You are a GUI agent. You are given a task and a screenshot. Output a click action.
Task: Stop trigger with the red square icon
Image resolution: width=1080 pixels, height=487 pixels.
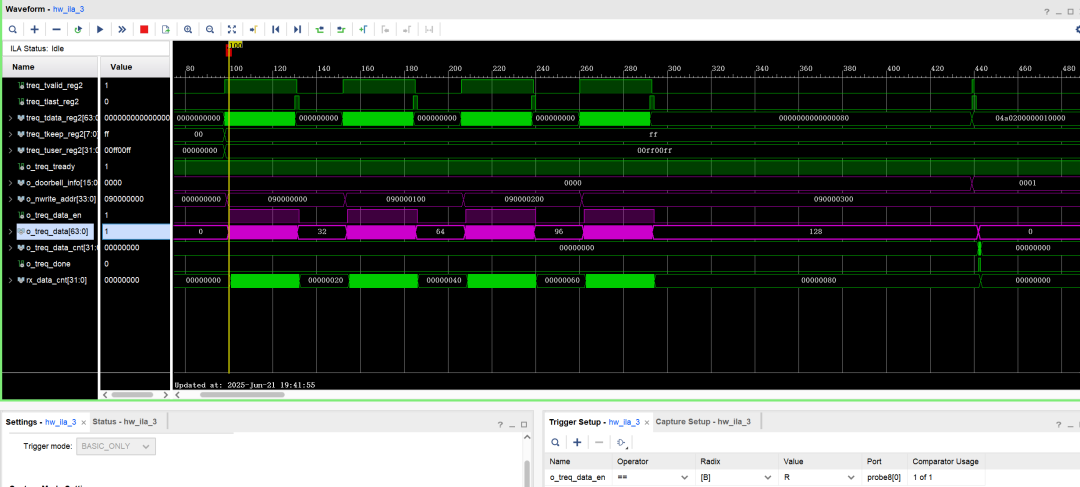[144, 30]
